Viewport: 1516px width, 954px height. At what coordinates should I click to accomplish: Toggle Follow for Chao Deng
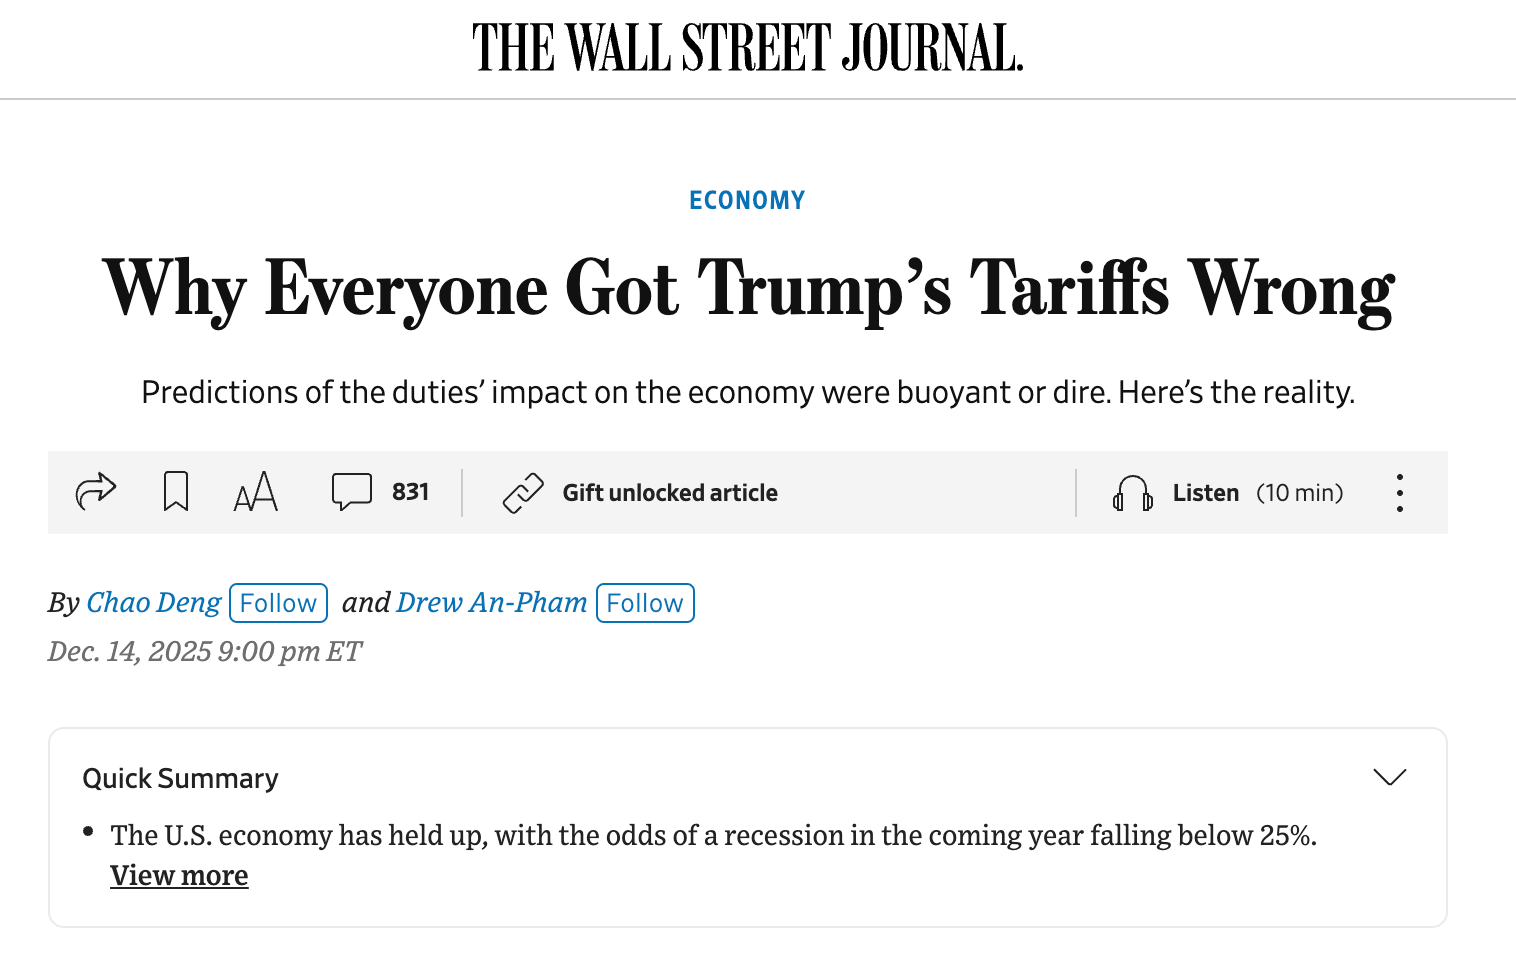coord(278,603)
